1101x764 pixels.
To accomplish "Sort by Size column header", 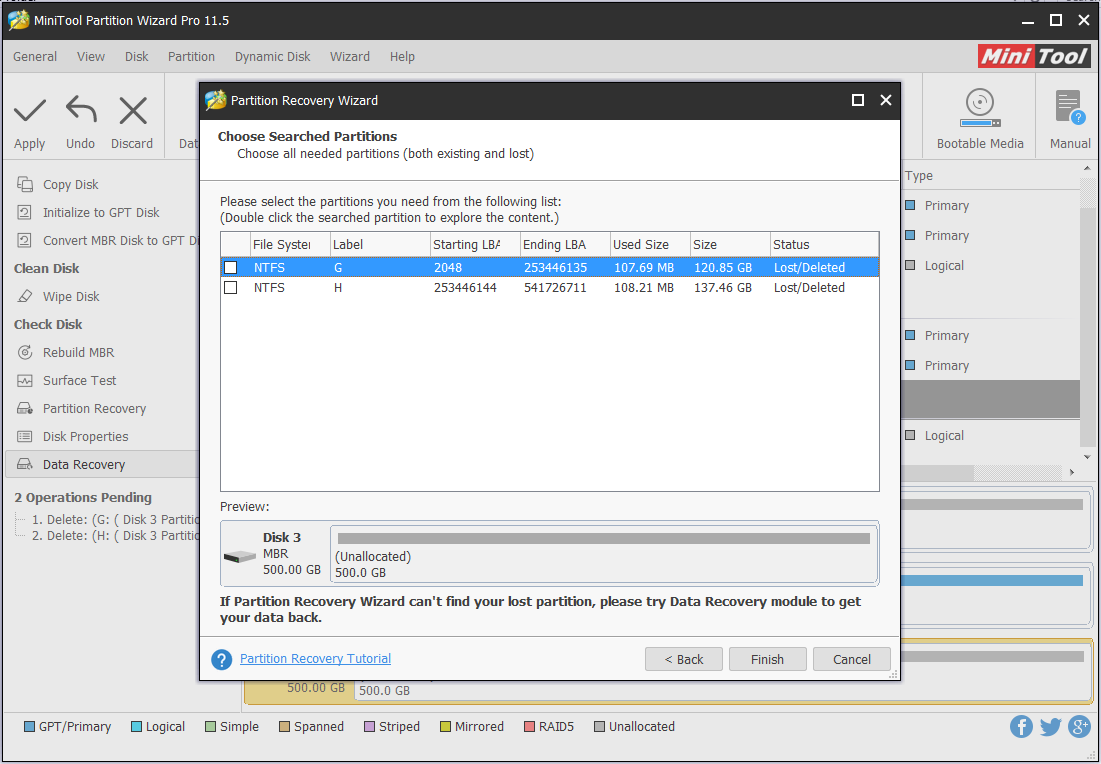I will coord(730,244).
